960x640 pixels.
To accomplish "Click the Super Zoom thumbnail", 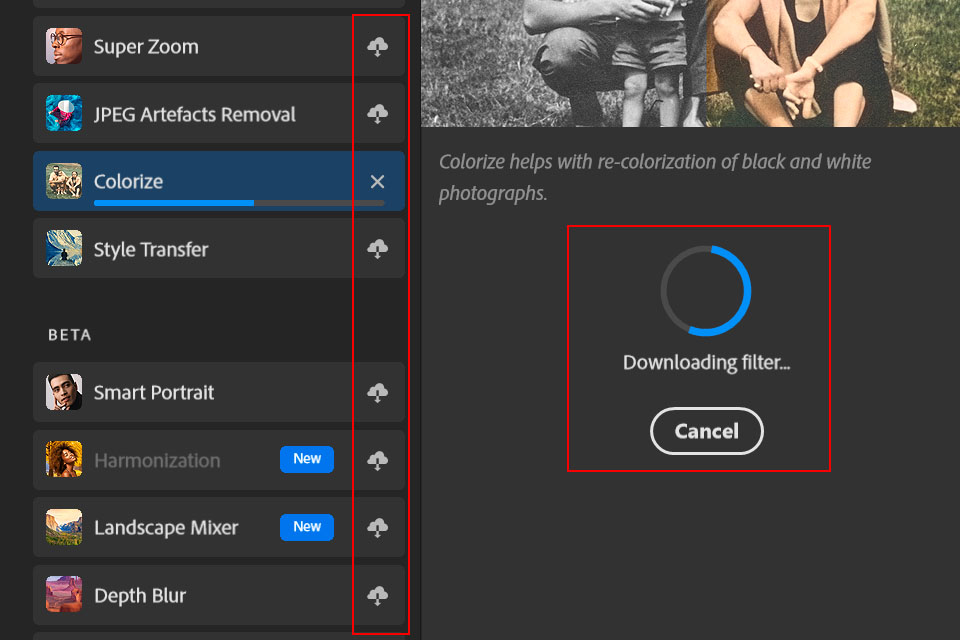I will [x=64, y=46].
